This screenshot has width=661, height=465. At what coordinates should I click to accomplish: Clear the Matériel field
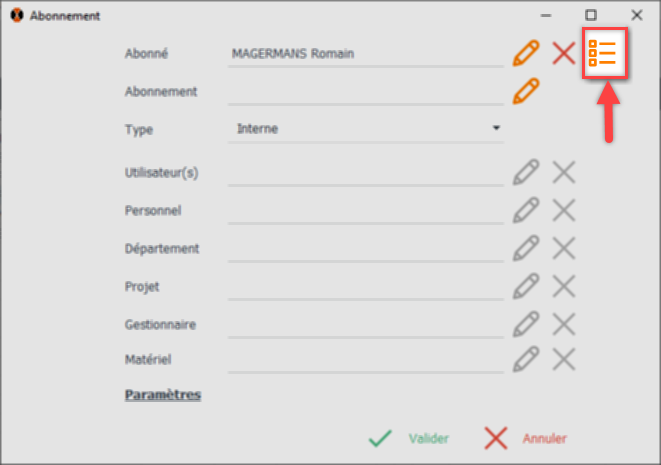click(x=564, y=359)
